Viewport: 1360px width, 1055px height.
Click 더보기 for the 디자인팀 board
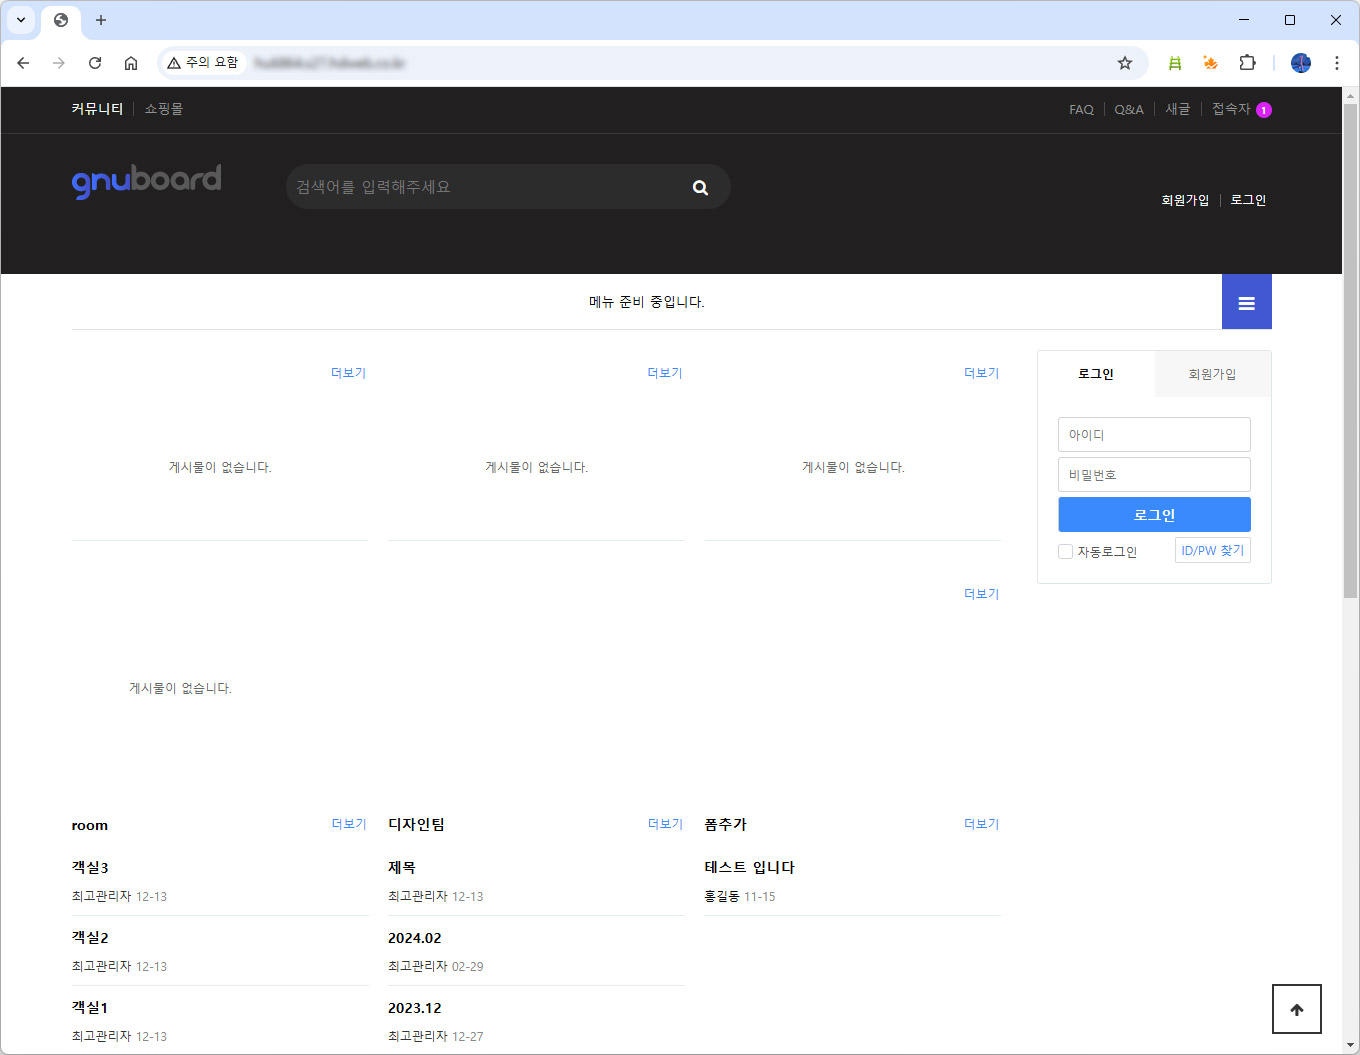coord(665,824)
